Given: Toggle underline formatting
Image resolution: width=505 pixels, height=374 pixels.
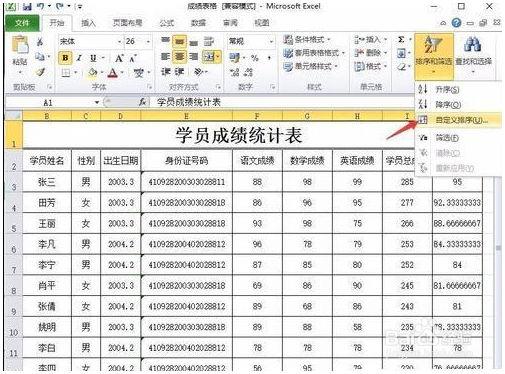Looking at the screenshot, I should [93, 58].
